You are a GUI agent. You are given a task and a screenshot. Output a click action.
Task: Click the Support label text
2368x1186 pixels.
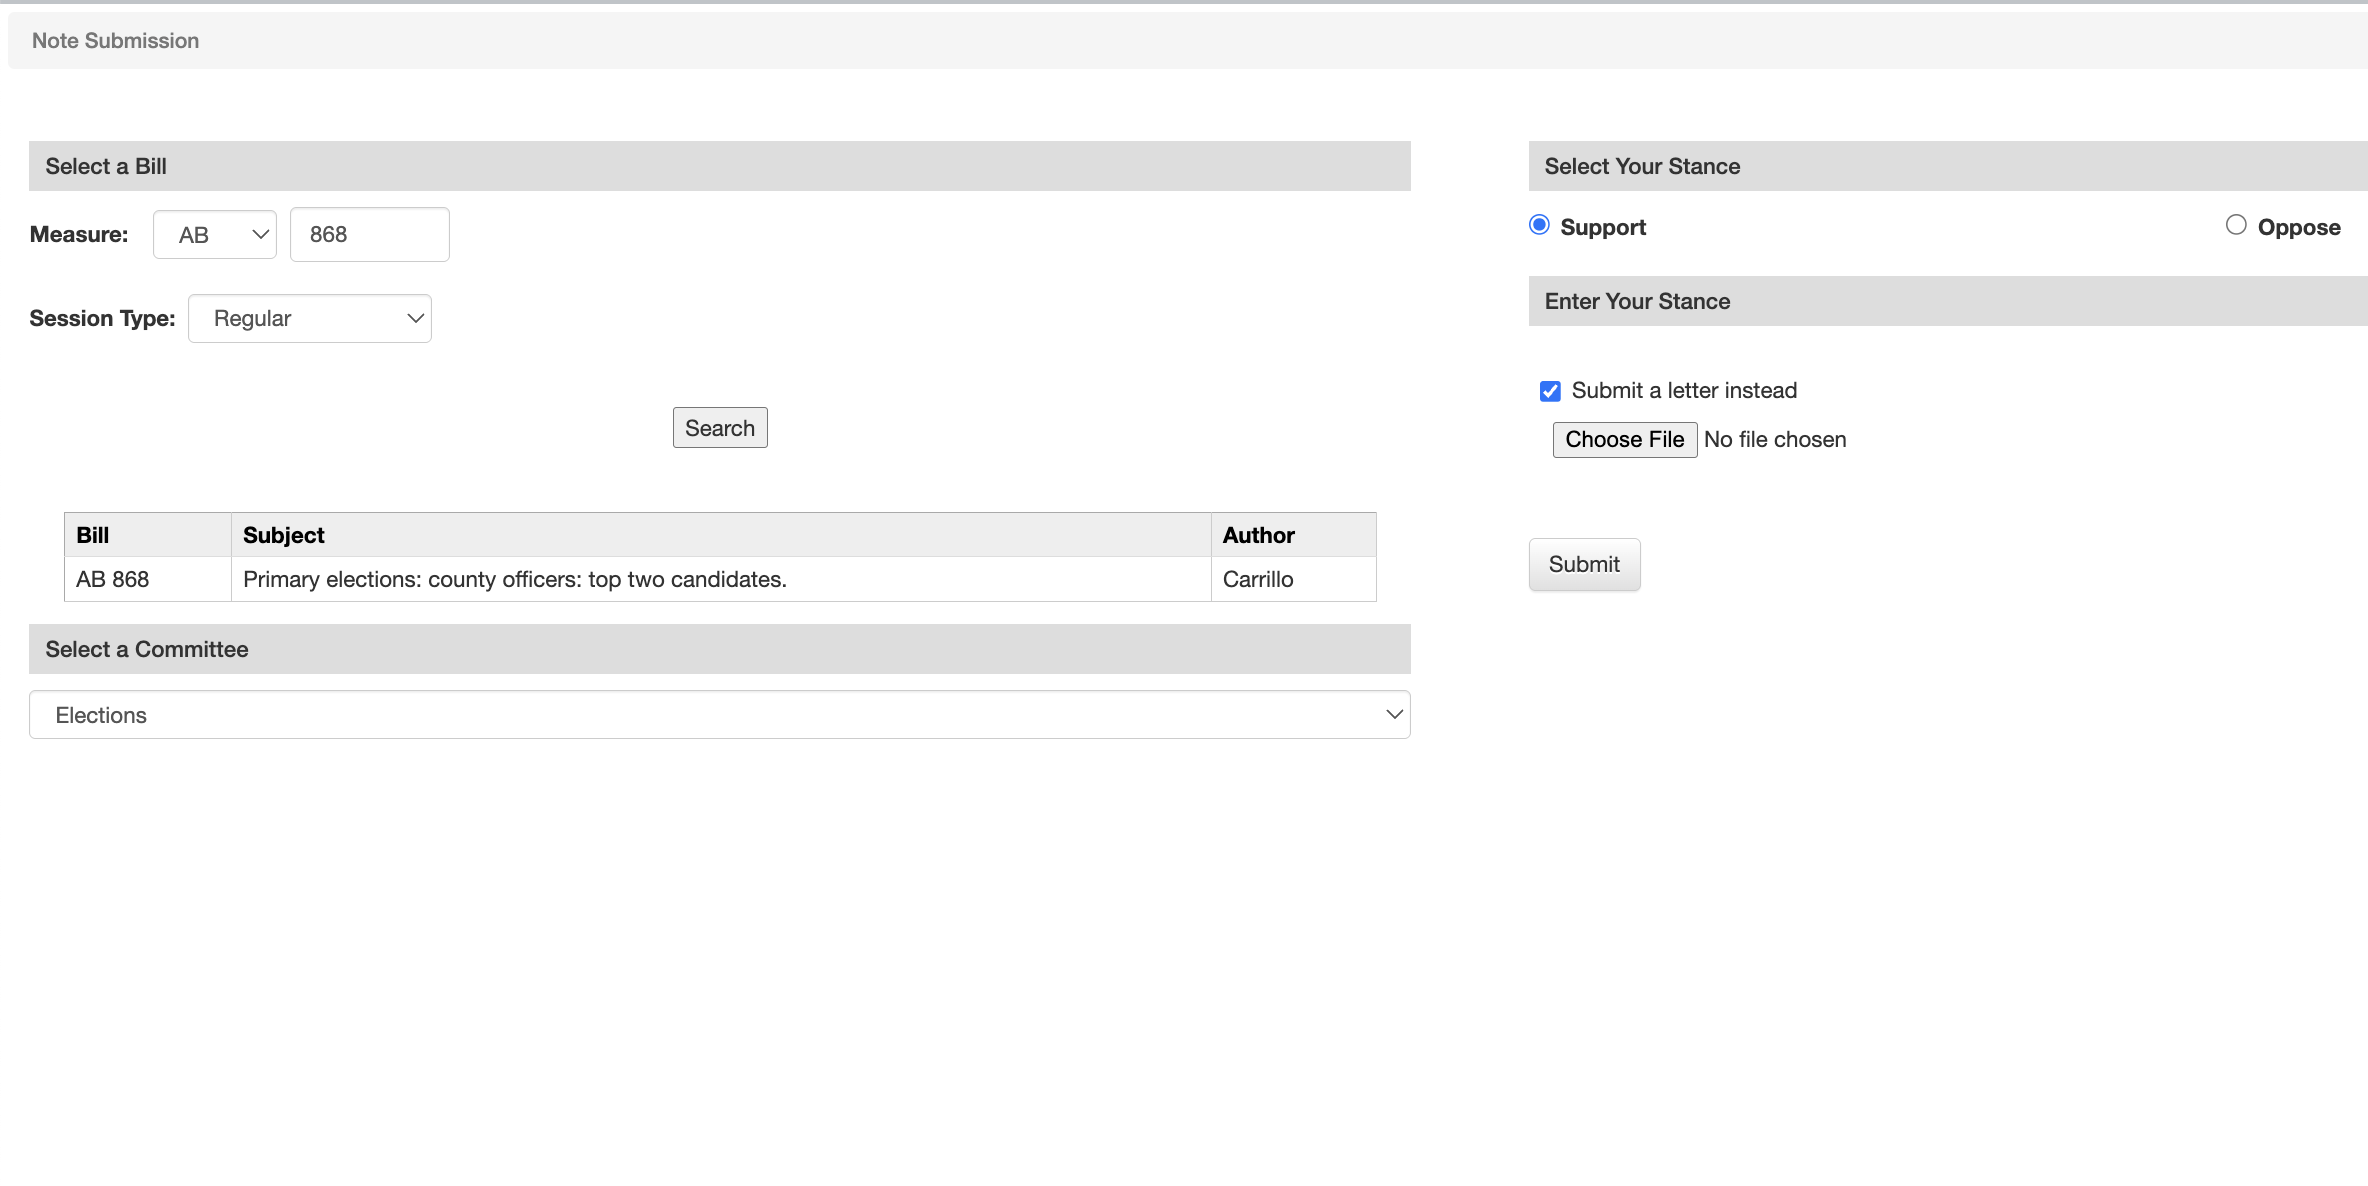[1603, 228]
